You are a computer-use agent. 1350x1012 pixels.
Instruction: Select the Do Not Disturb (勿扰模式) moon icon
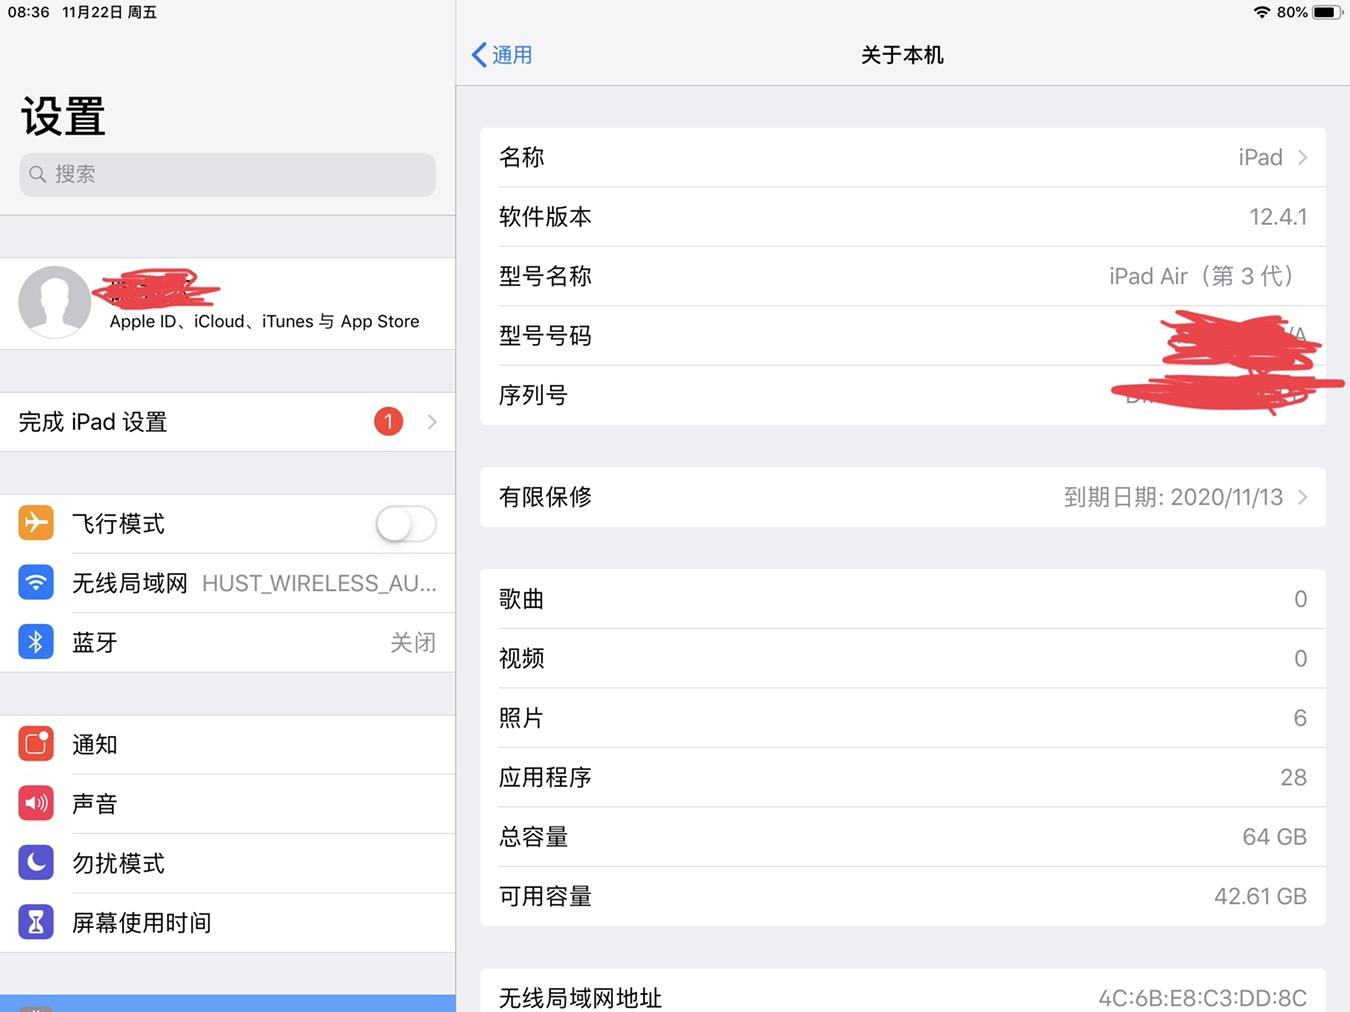coord(36,863)
